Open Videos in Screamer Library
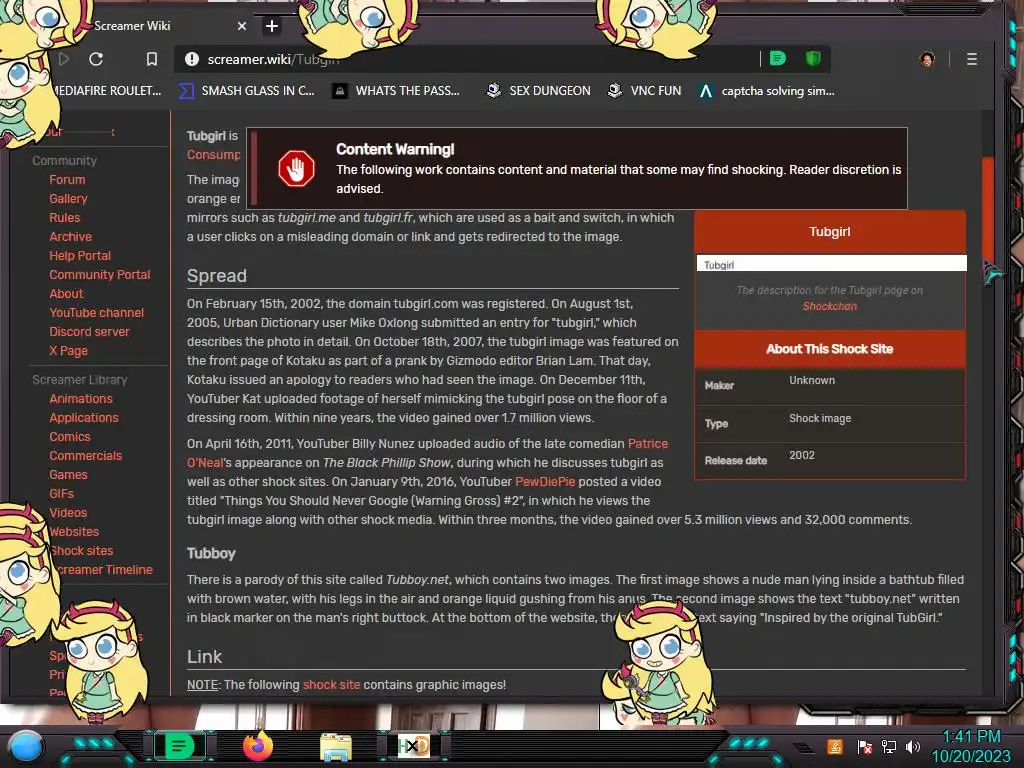1024x768 pixels. click(x=68, y=512)
